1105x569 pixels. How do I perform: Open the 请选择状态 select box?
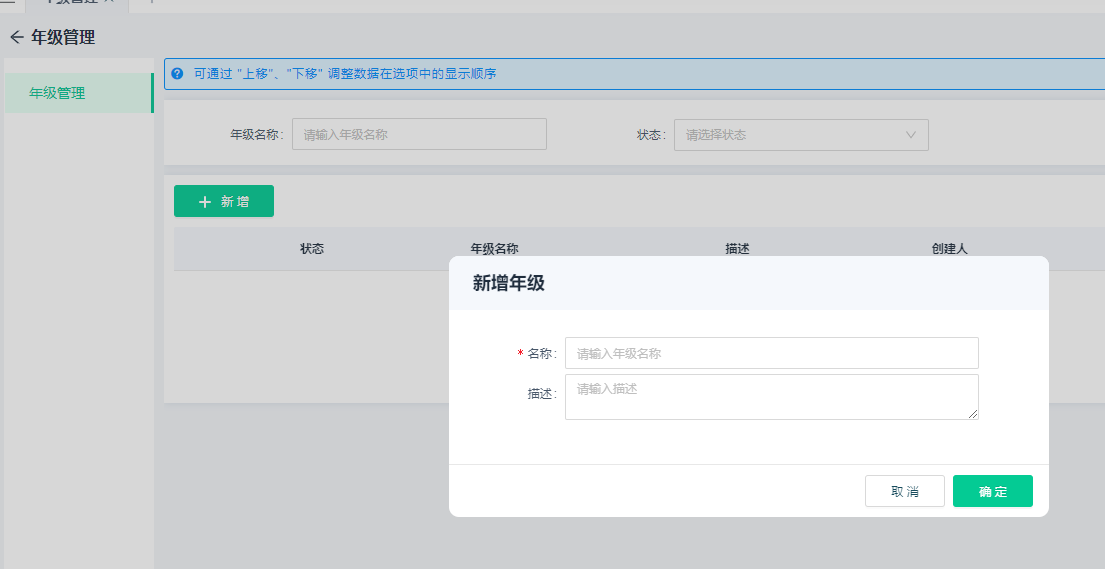(790, 135)
